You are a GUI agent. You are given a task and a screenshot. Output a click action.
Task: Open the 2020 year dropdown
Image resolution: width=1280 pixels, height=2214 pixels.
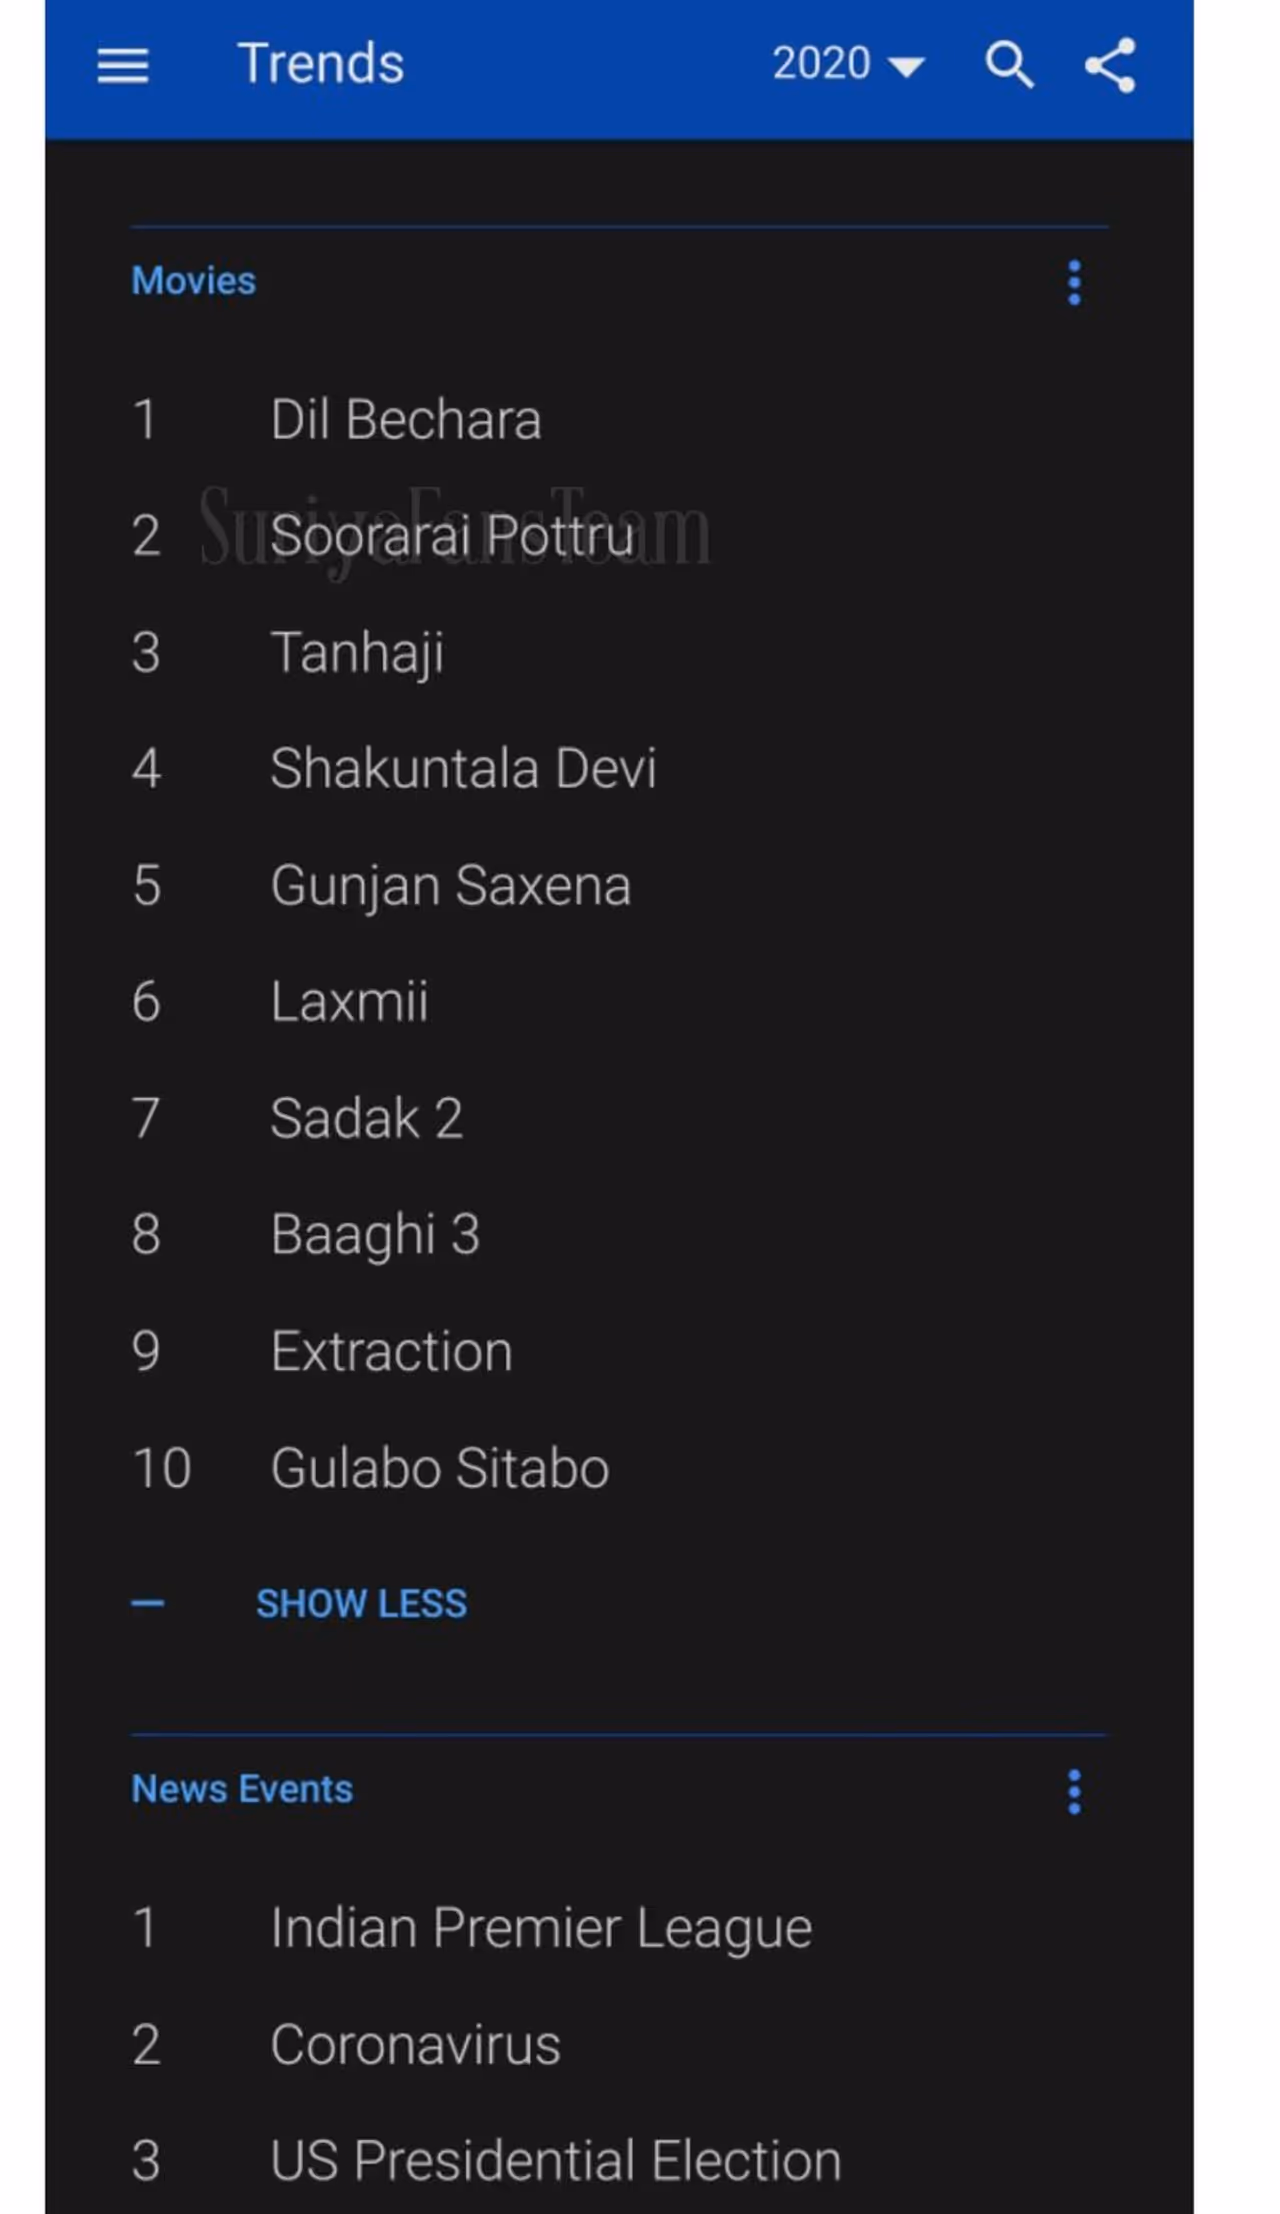click(x=847, y=65)
